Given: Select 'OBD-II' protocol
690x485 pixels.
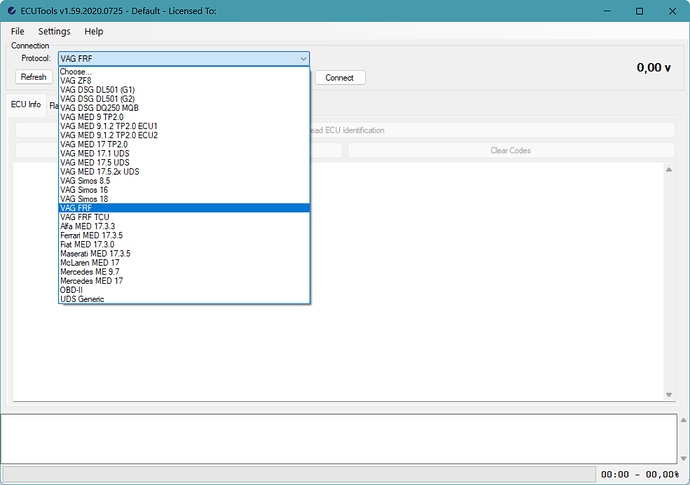Looking at the screenshot, I should [184, 290].
